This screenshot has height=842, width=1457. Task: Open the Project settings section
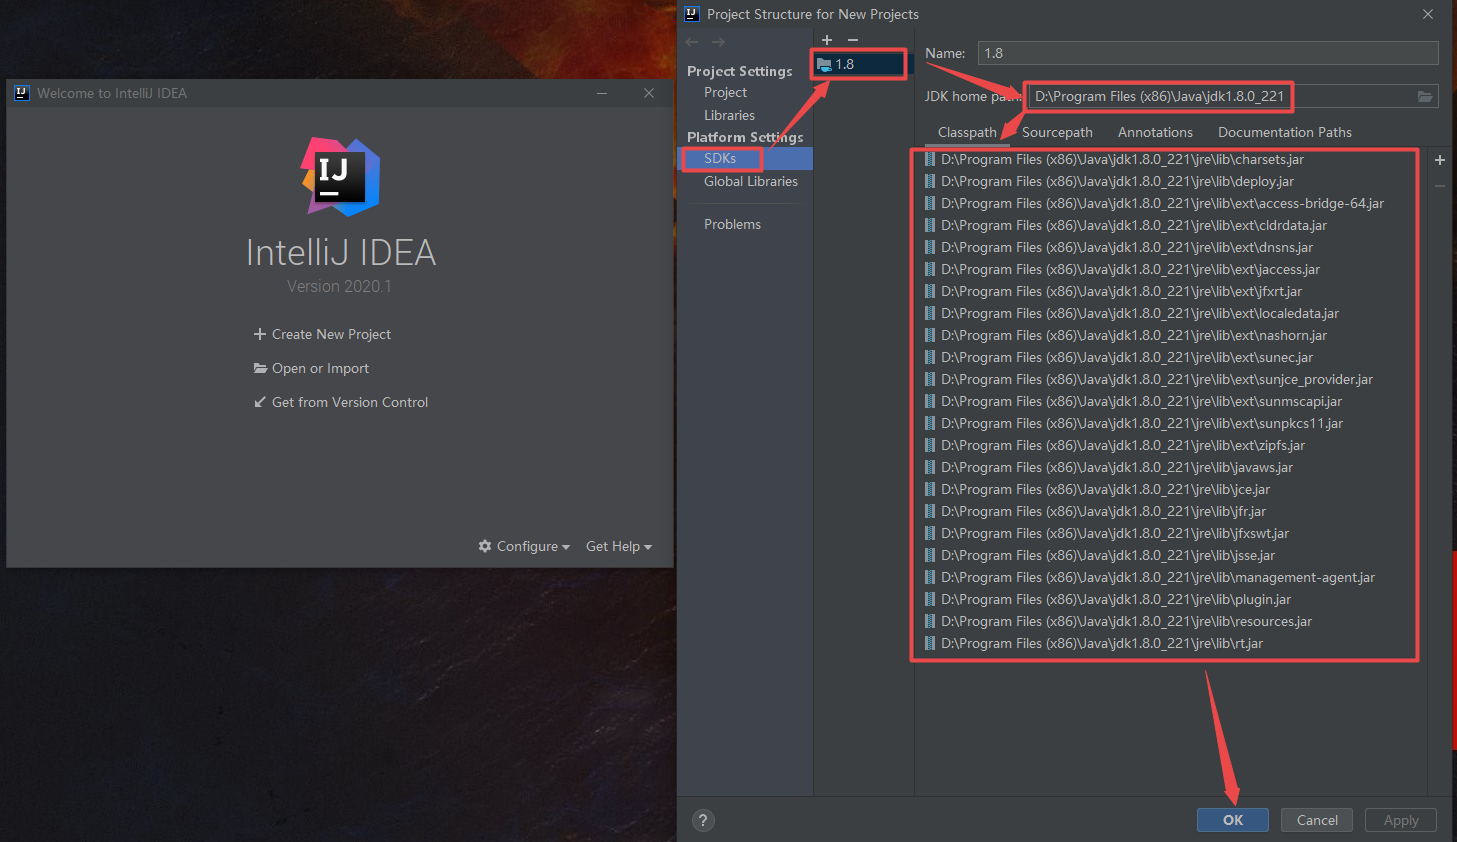coord(725,92)
